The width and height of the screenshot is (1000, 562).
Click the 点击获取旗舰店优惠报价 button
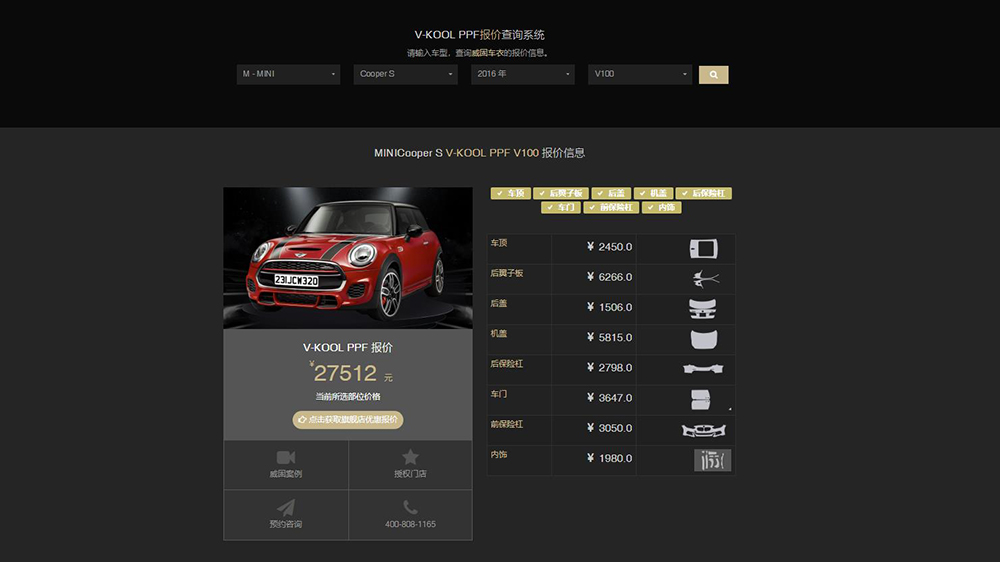348,420
